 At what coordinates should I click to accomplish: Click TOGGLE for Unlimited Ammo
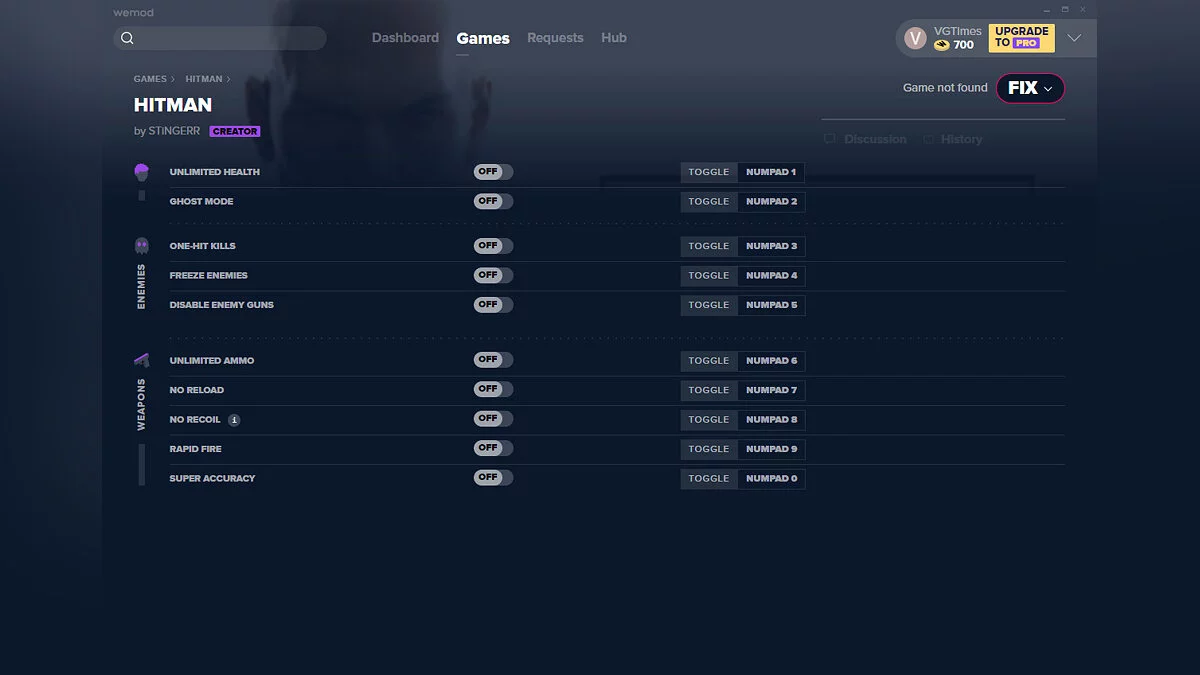709,360
